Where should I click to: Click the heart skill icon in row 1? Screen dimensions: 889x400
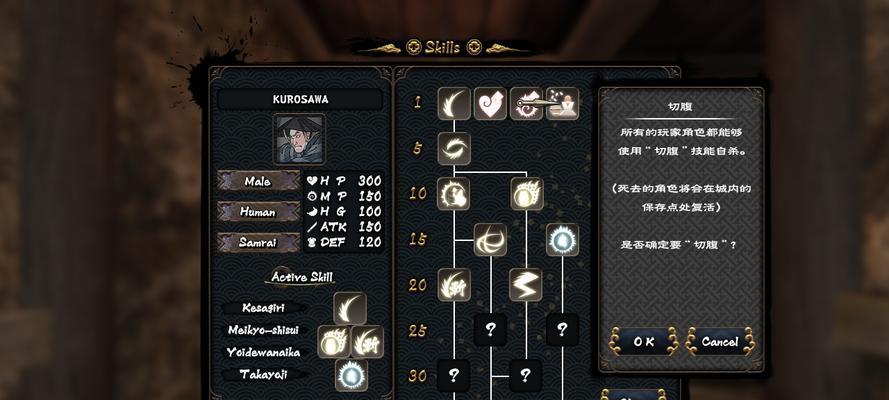490,103
